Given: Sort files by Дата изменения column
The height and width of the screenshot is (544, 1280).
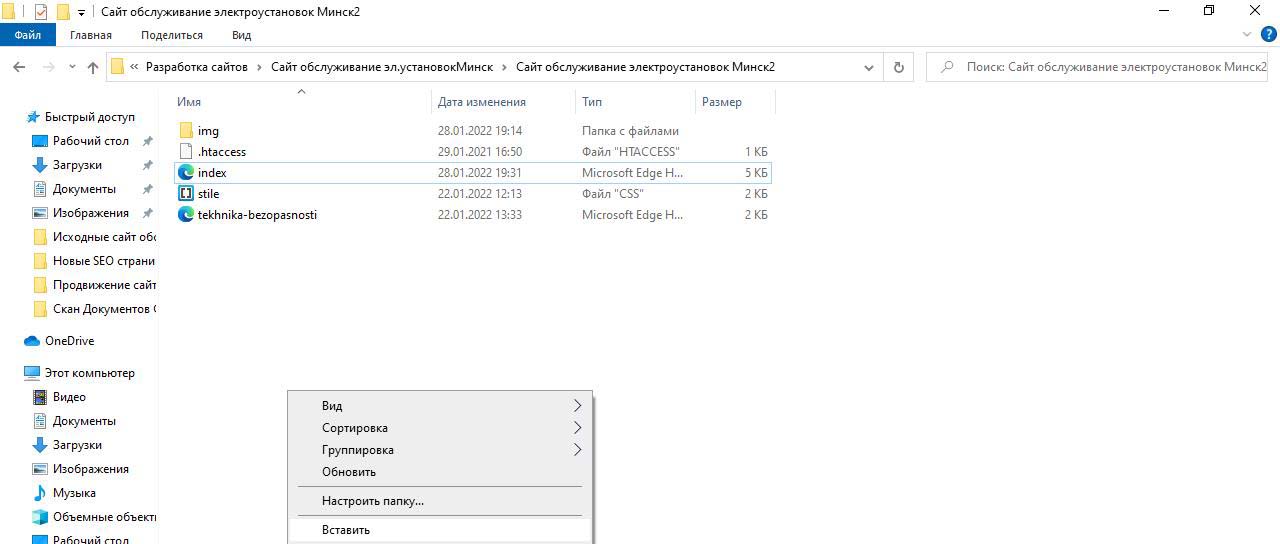Looking at the screenshot, I should coord(481,102).
